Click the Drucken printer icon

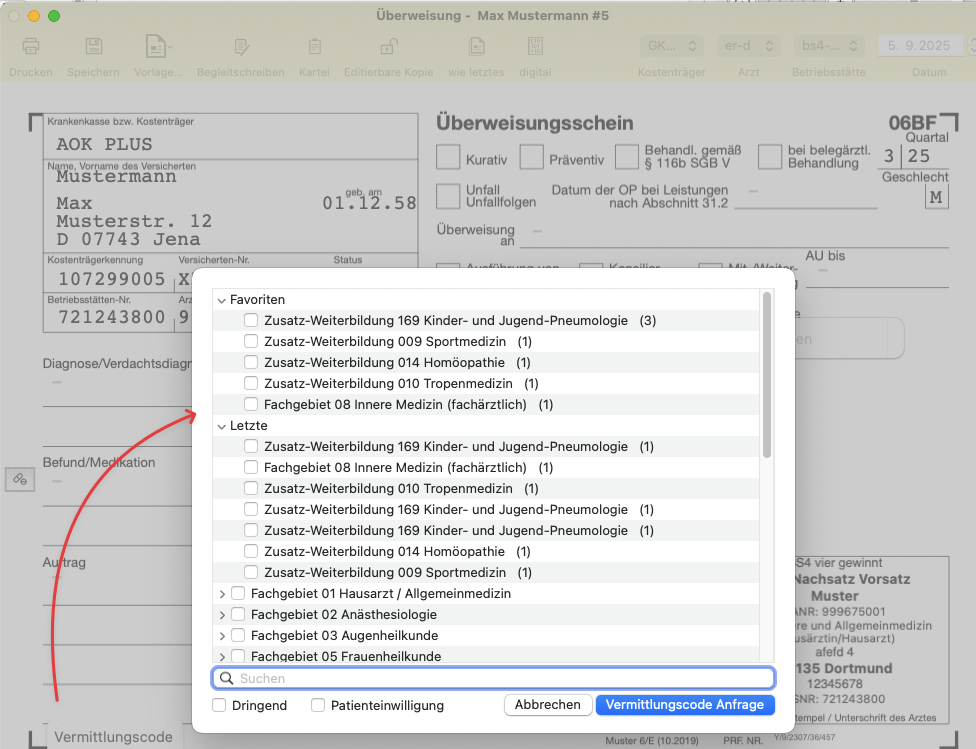click(x=30, y=46)
